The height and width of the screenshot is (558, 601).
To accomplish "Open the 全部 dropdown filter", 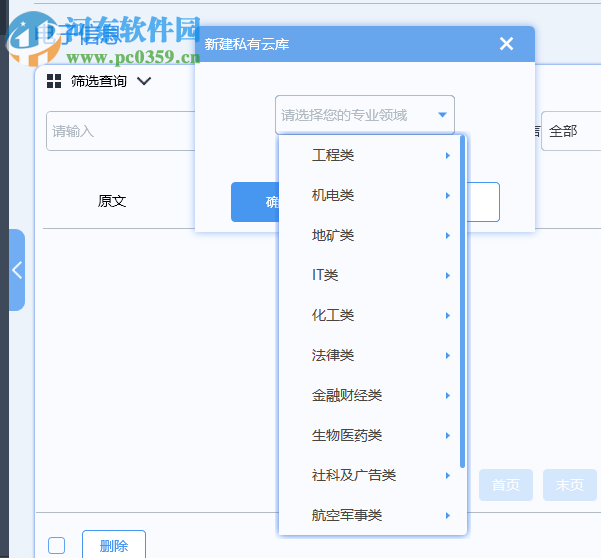I will point(571,131).
